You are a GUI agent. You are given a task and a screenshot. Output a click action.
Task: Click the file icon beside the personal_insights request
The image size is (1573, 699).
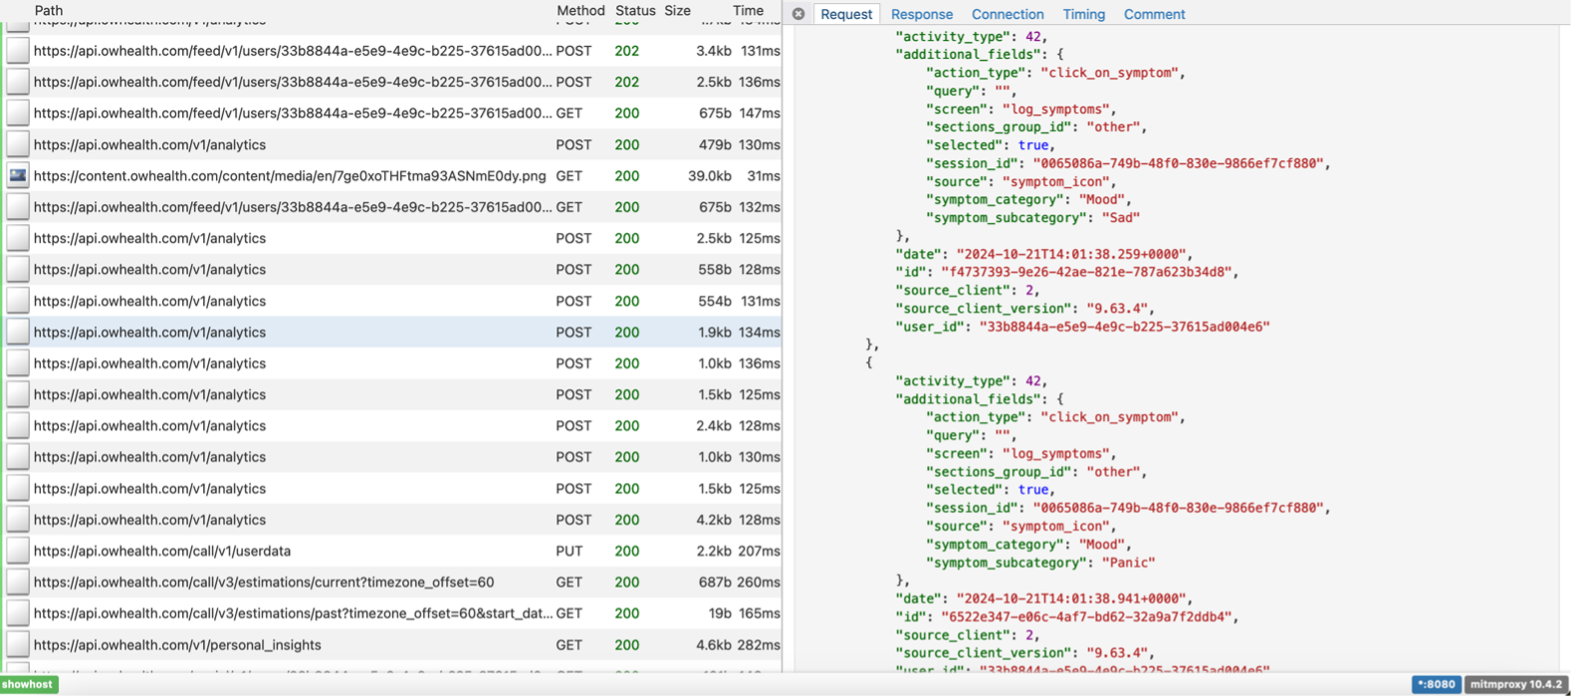[x=18, y=645]
